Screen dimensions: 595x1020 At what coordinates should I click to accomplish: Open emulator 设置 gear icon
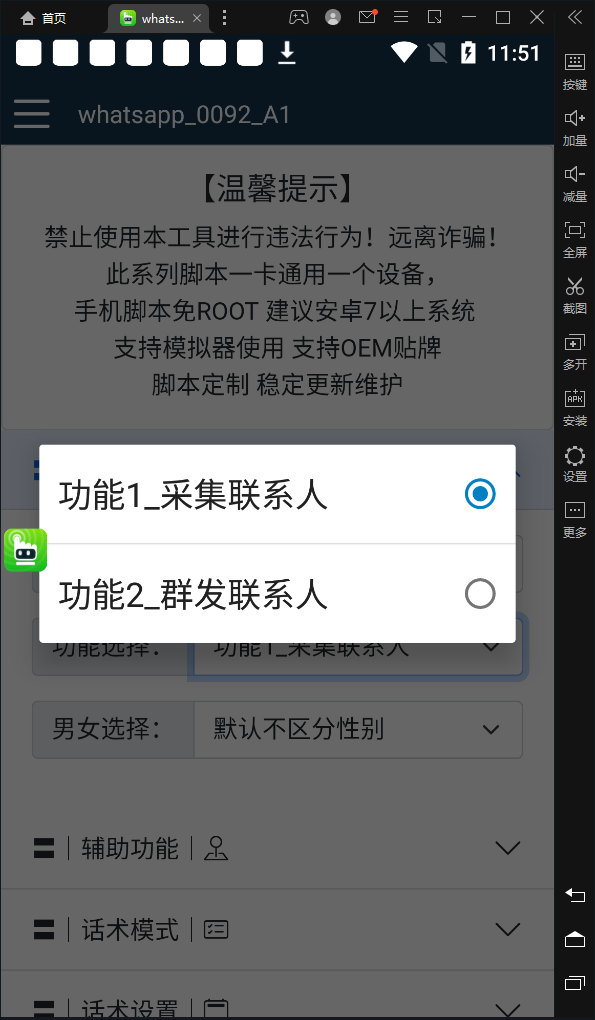(x=575, y=463)
